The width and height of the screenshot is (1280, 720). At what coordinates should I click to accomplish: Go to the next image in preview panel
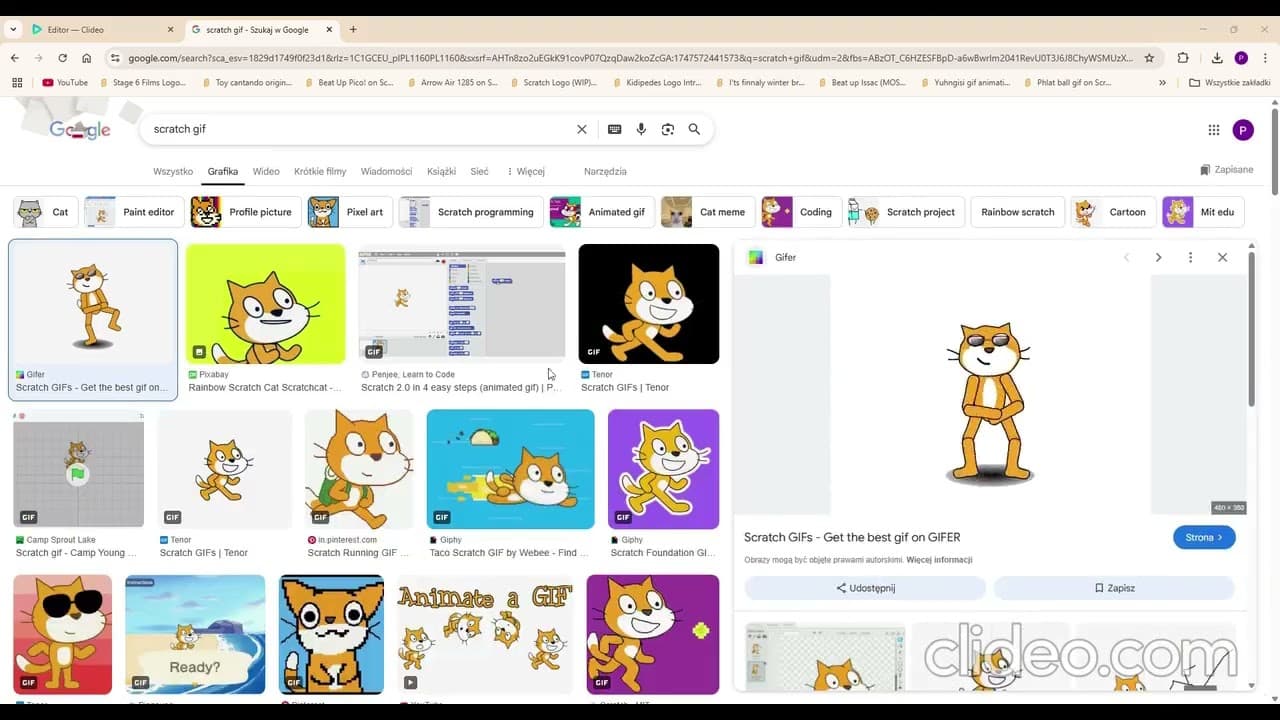click(1158, 257)
